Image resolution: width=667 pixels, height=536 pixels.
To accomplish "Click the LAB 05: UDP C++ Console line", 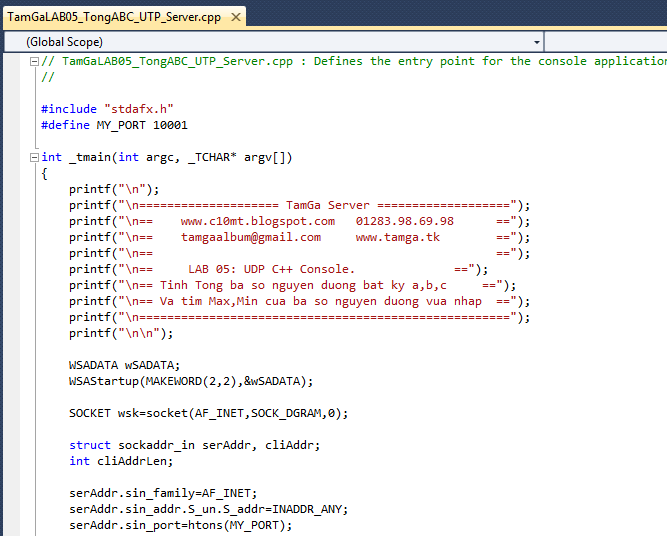I will [x=279, y=270].
